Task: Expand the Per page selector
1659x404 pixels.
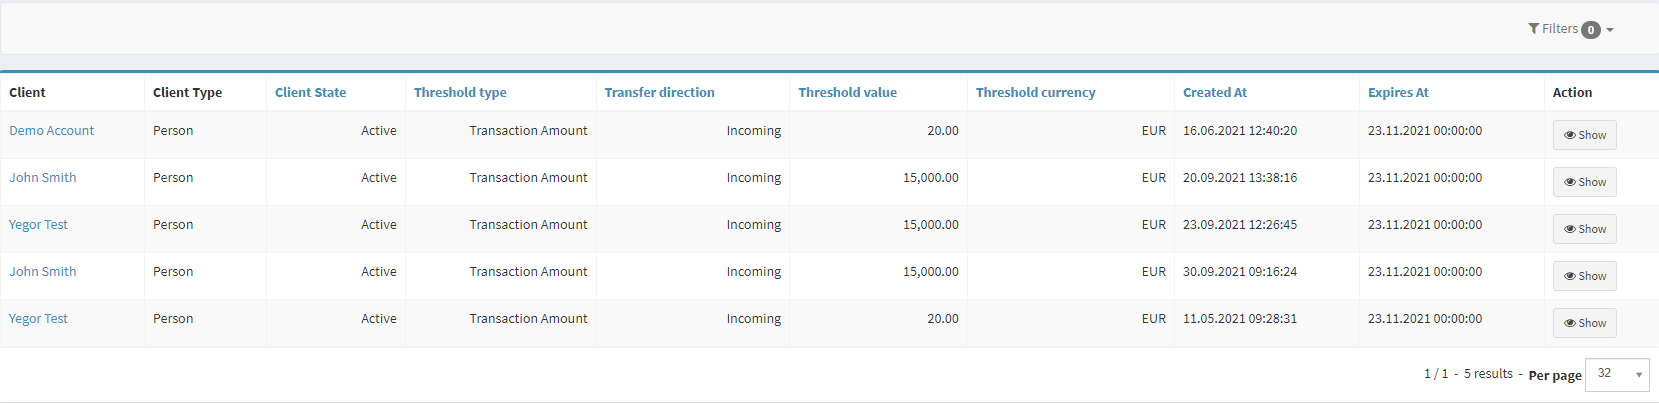Action: coord(1616,374)
